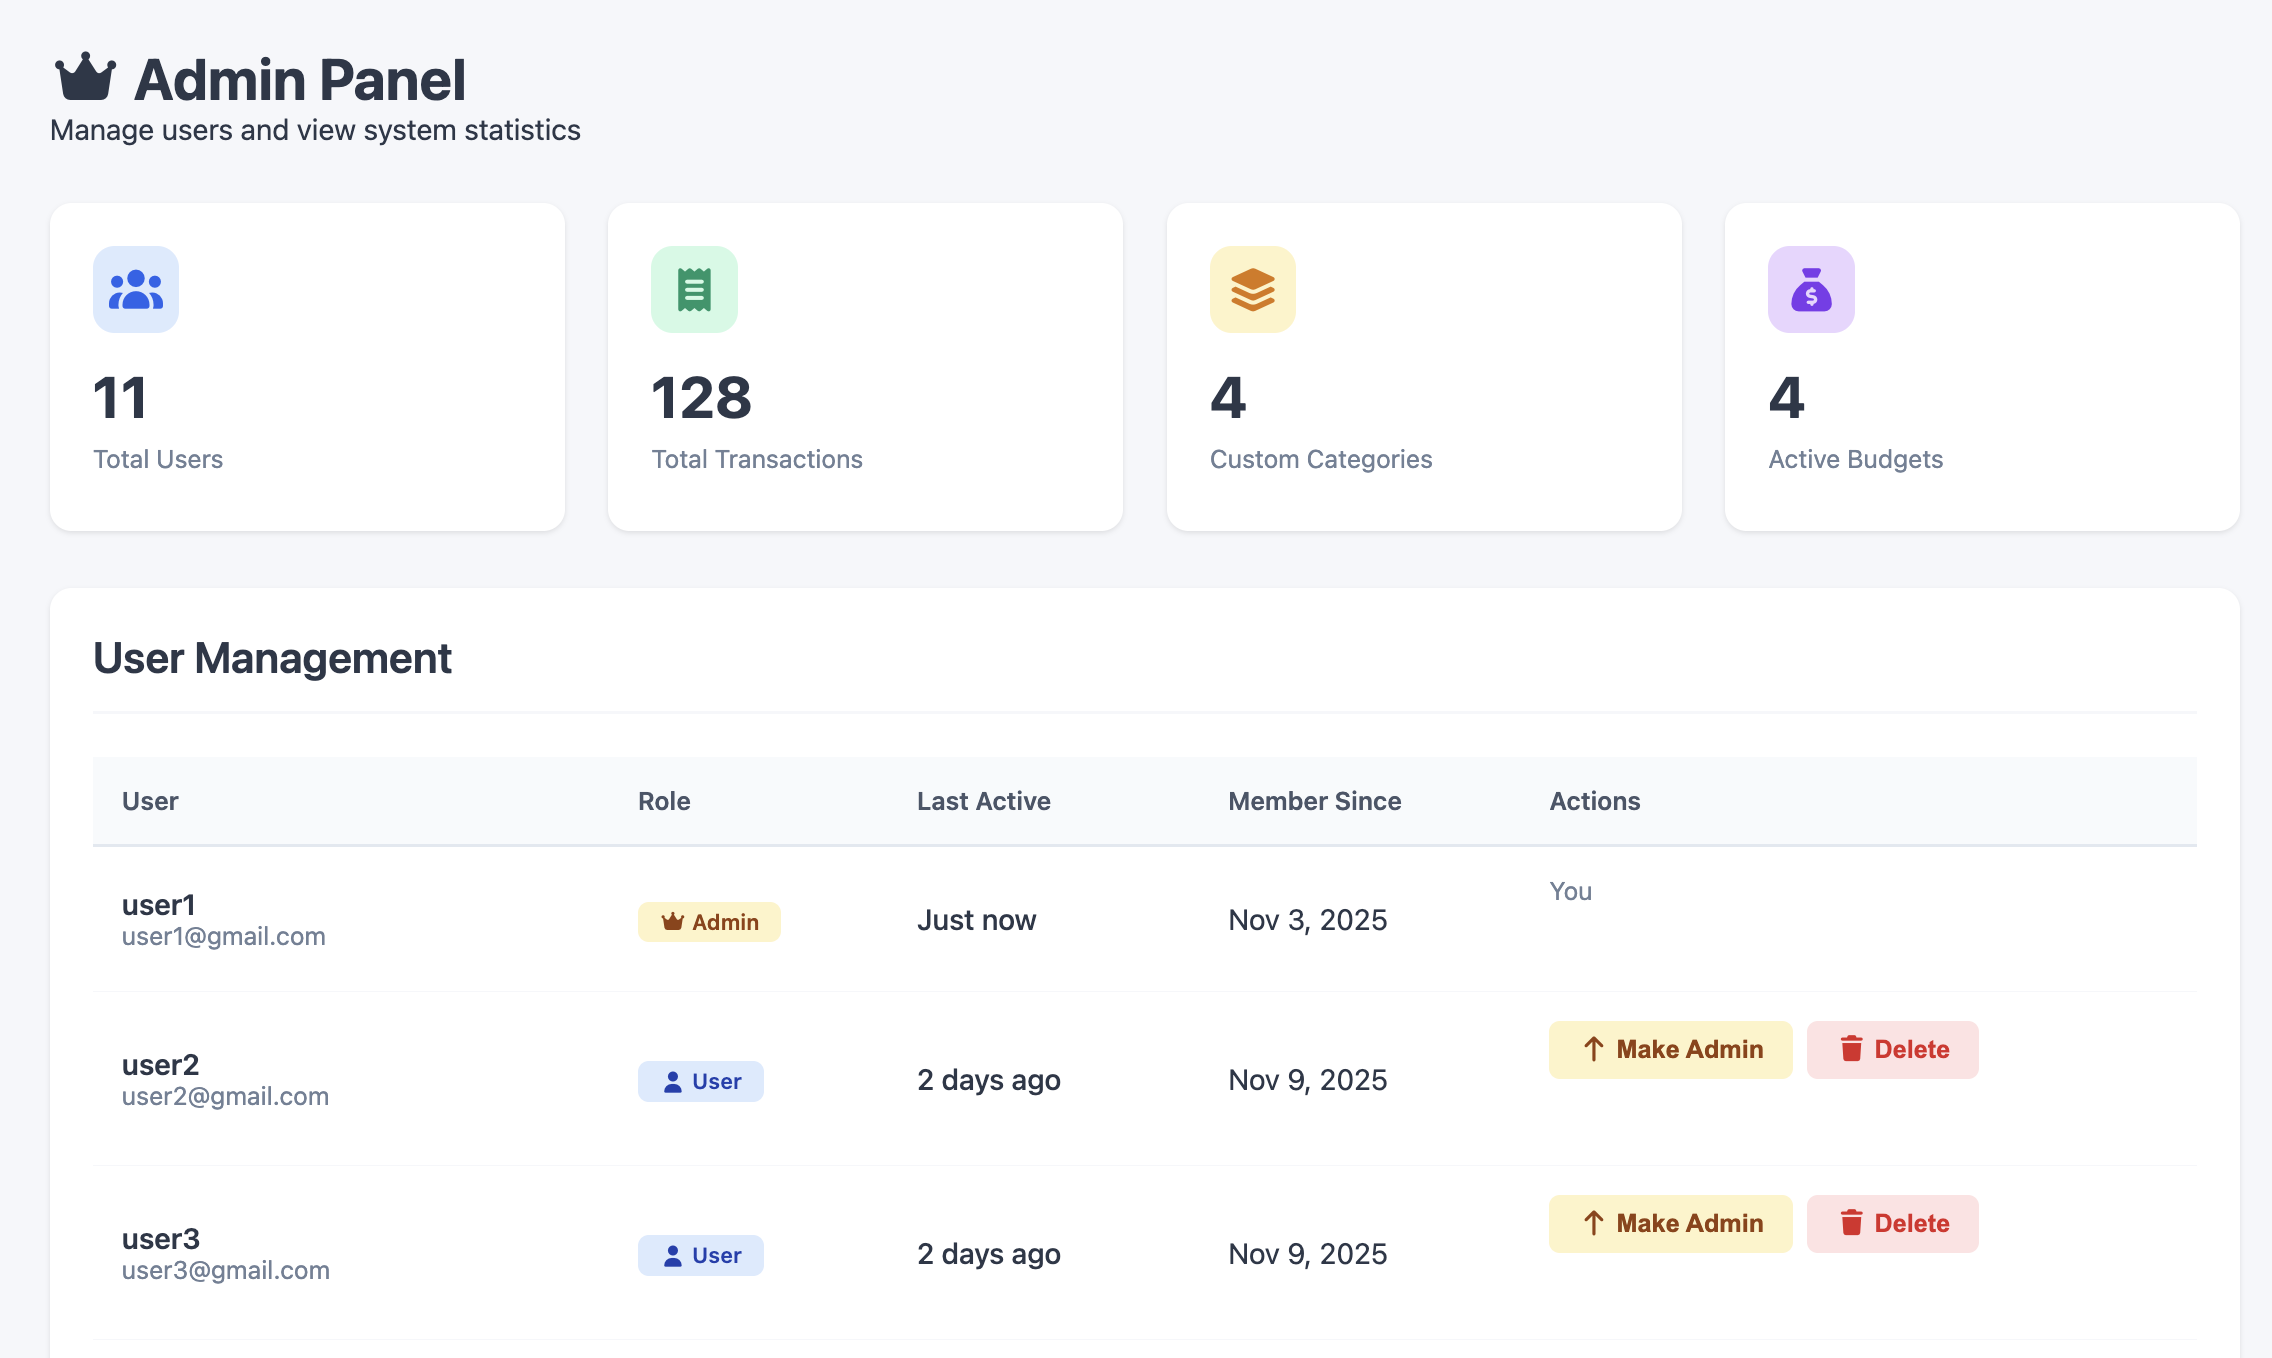Click the crown icon next to Admin Panel title

point(85,78)
